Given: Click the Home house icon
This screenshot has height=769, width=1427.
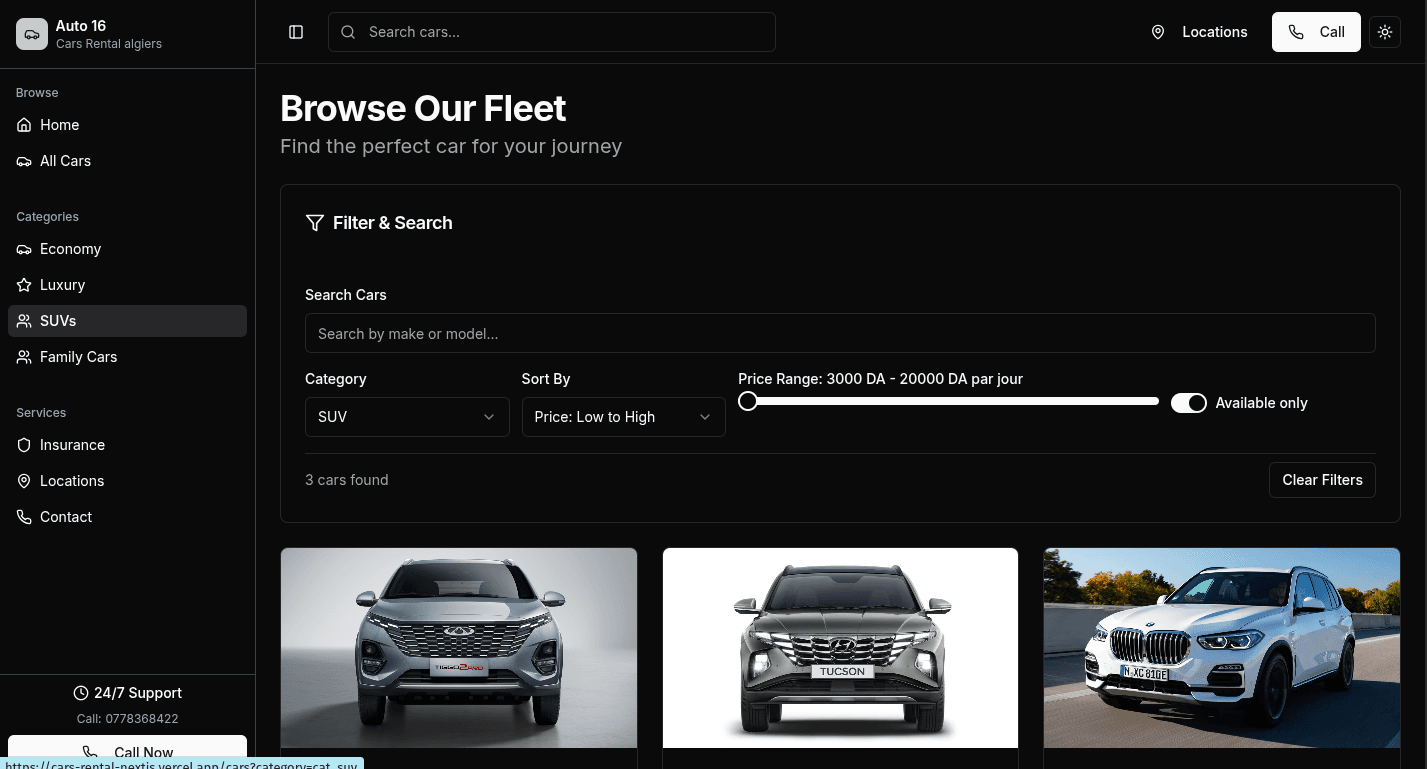Looking at the screenshot, I should [24, 125].
